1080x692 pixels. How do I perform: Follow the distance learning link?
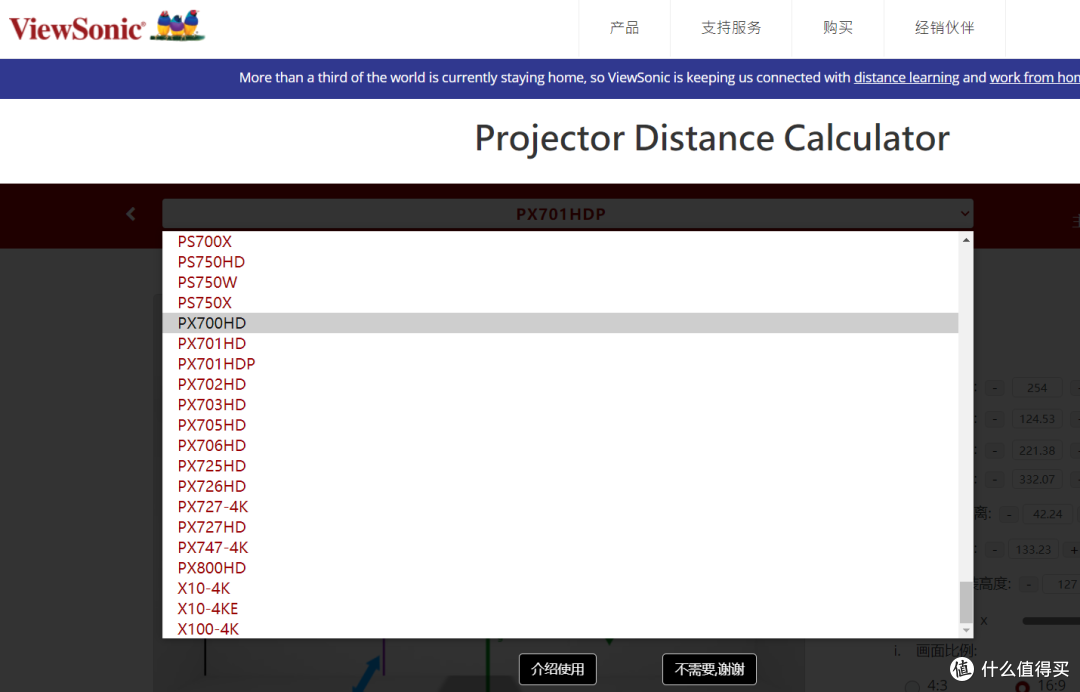click(x=906, y=78)
